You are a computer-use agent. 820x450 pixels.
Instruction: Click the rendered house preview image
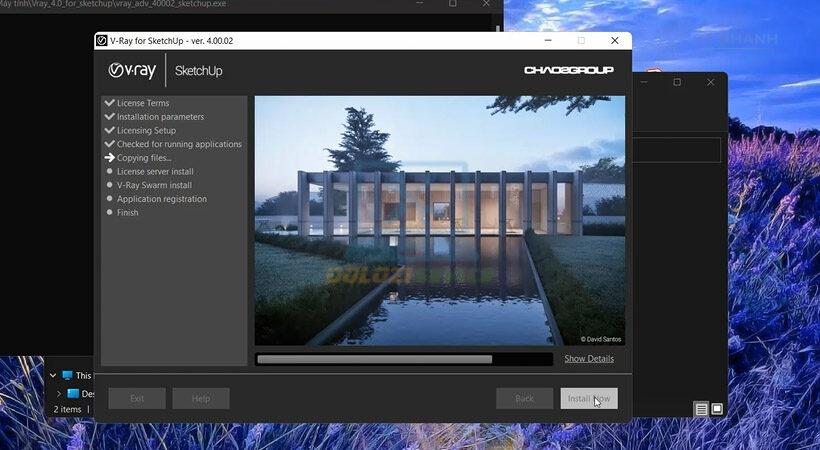440,220
